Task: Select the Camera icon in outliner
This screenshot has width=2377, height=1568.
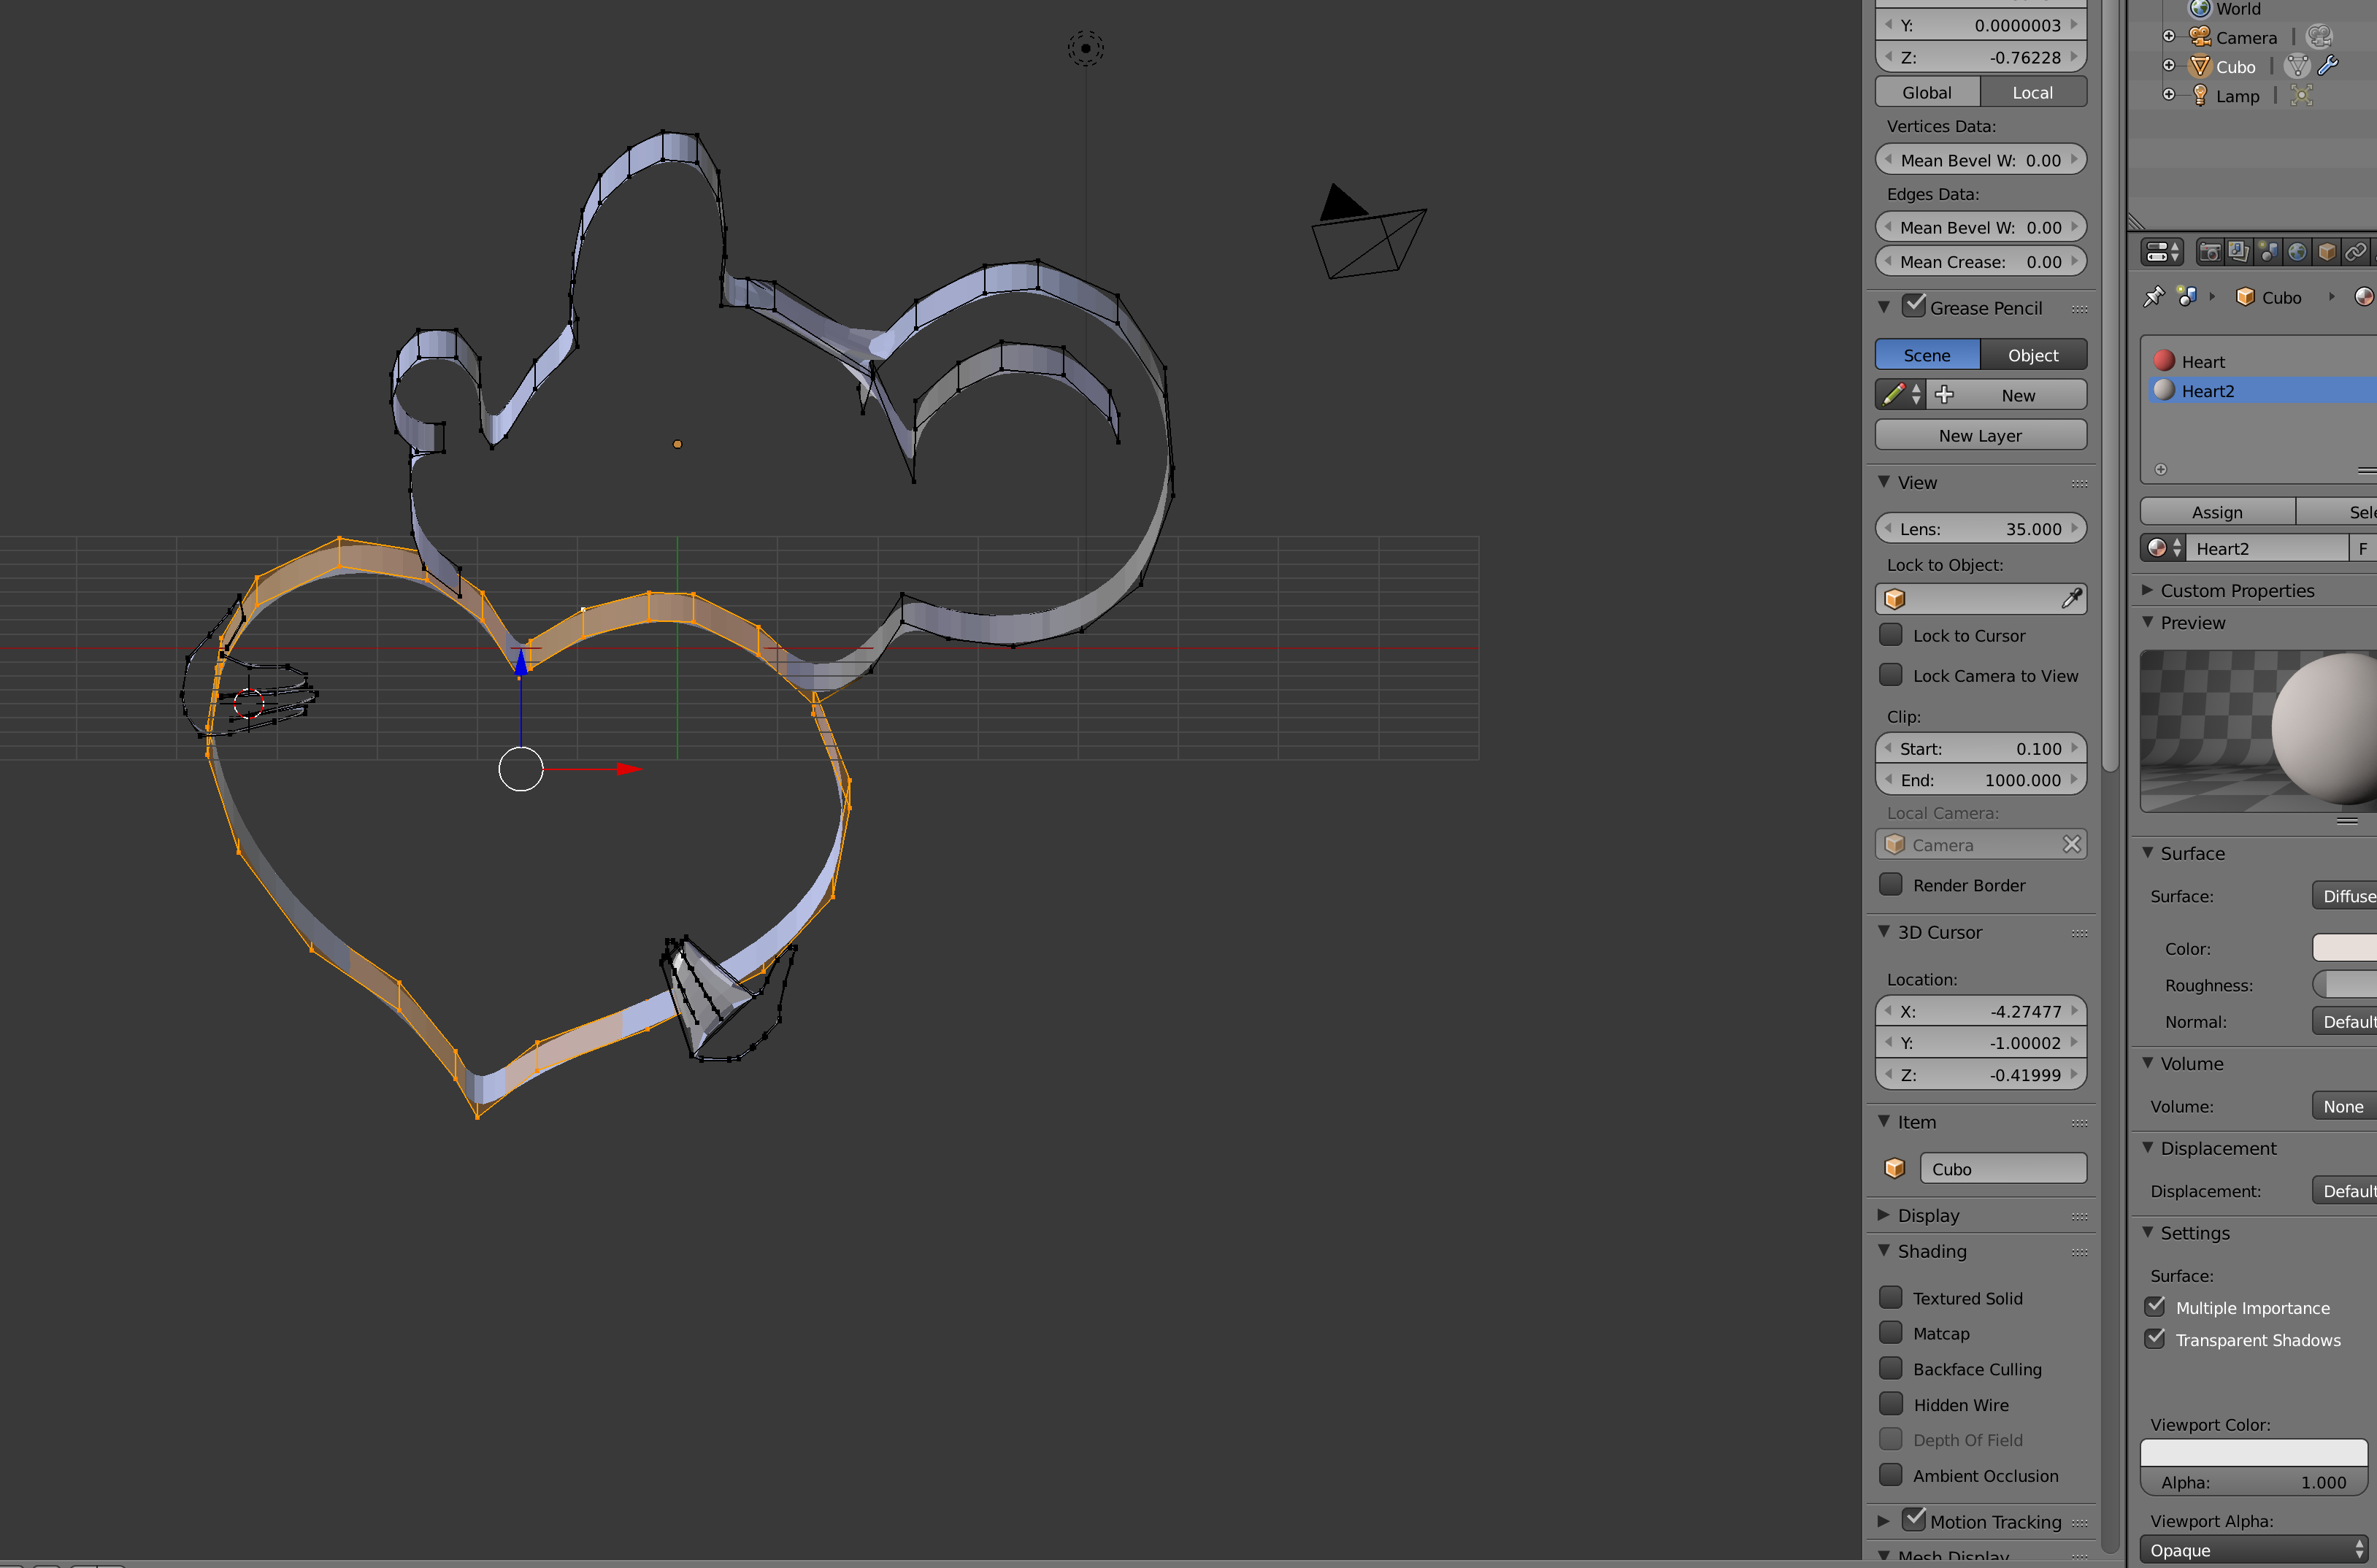Action: 2193,35
